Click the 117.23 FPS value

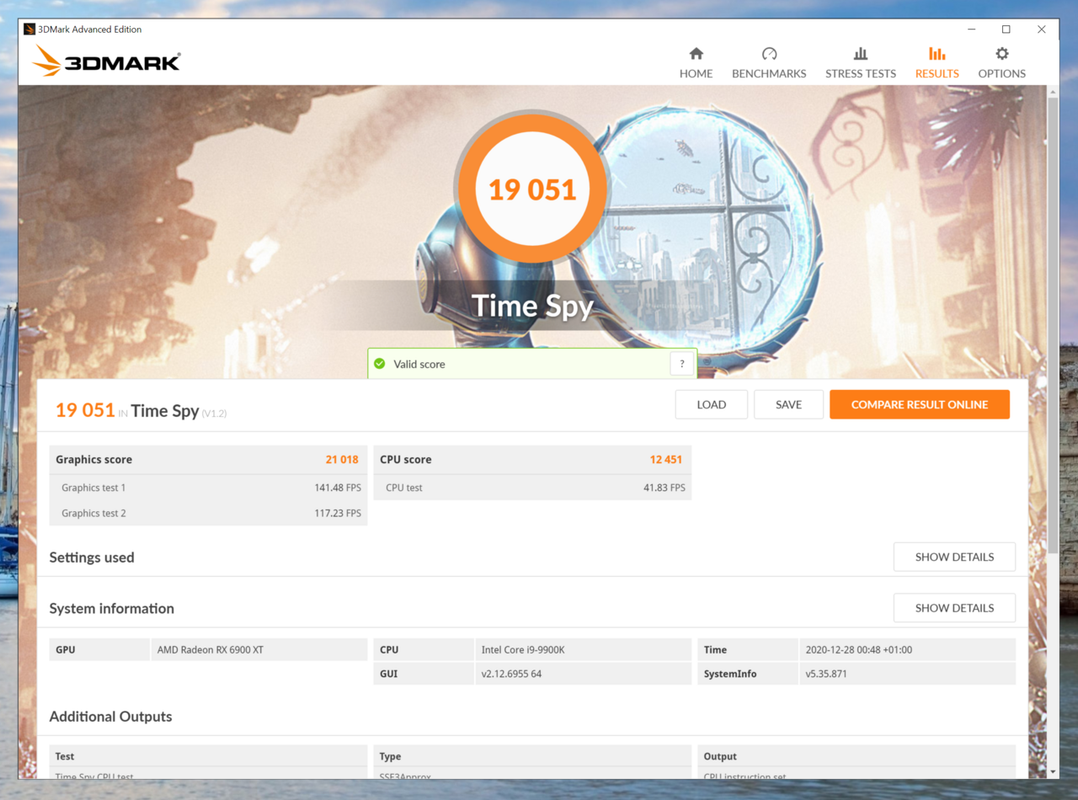338,513
